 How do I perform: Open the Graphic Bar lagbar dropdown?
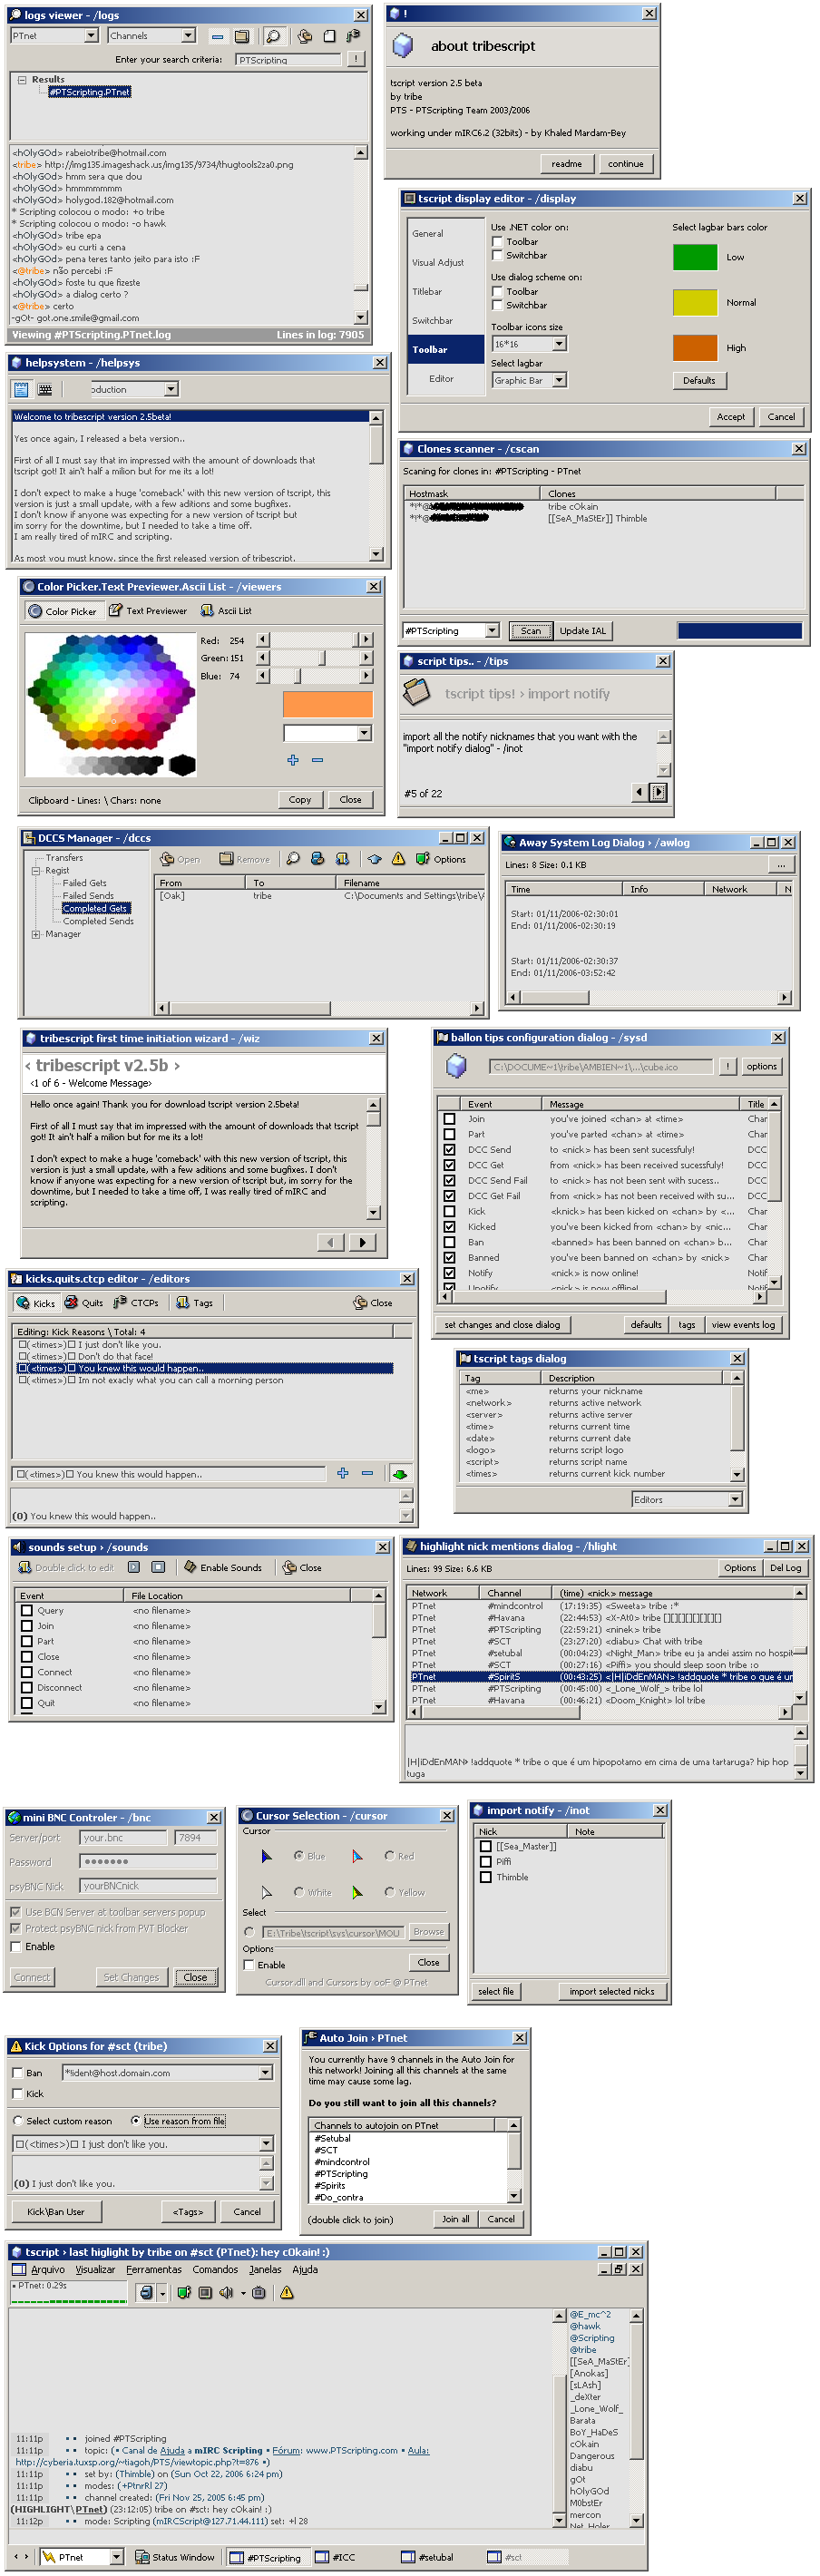click(559, 380)
